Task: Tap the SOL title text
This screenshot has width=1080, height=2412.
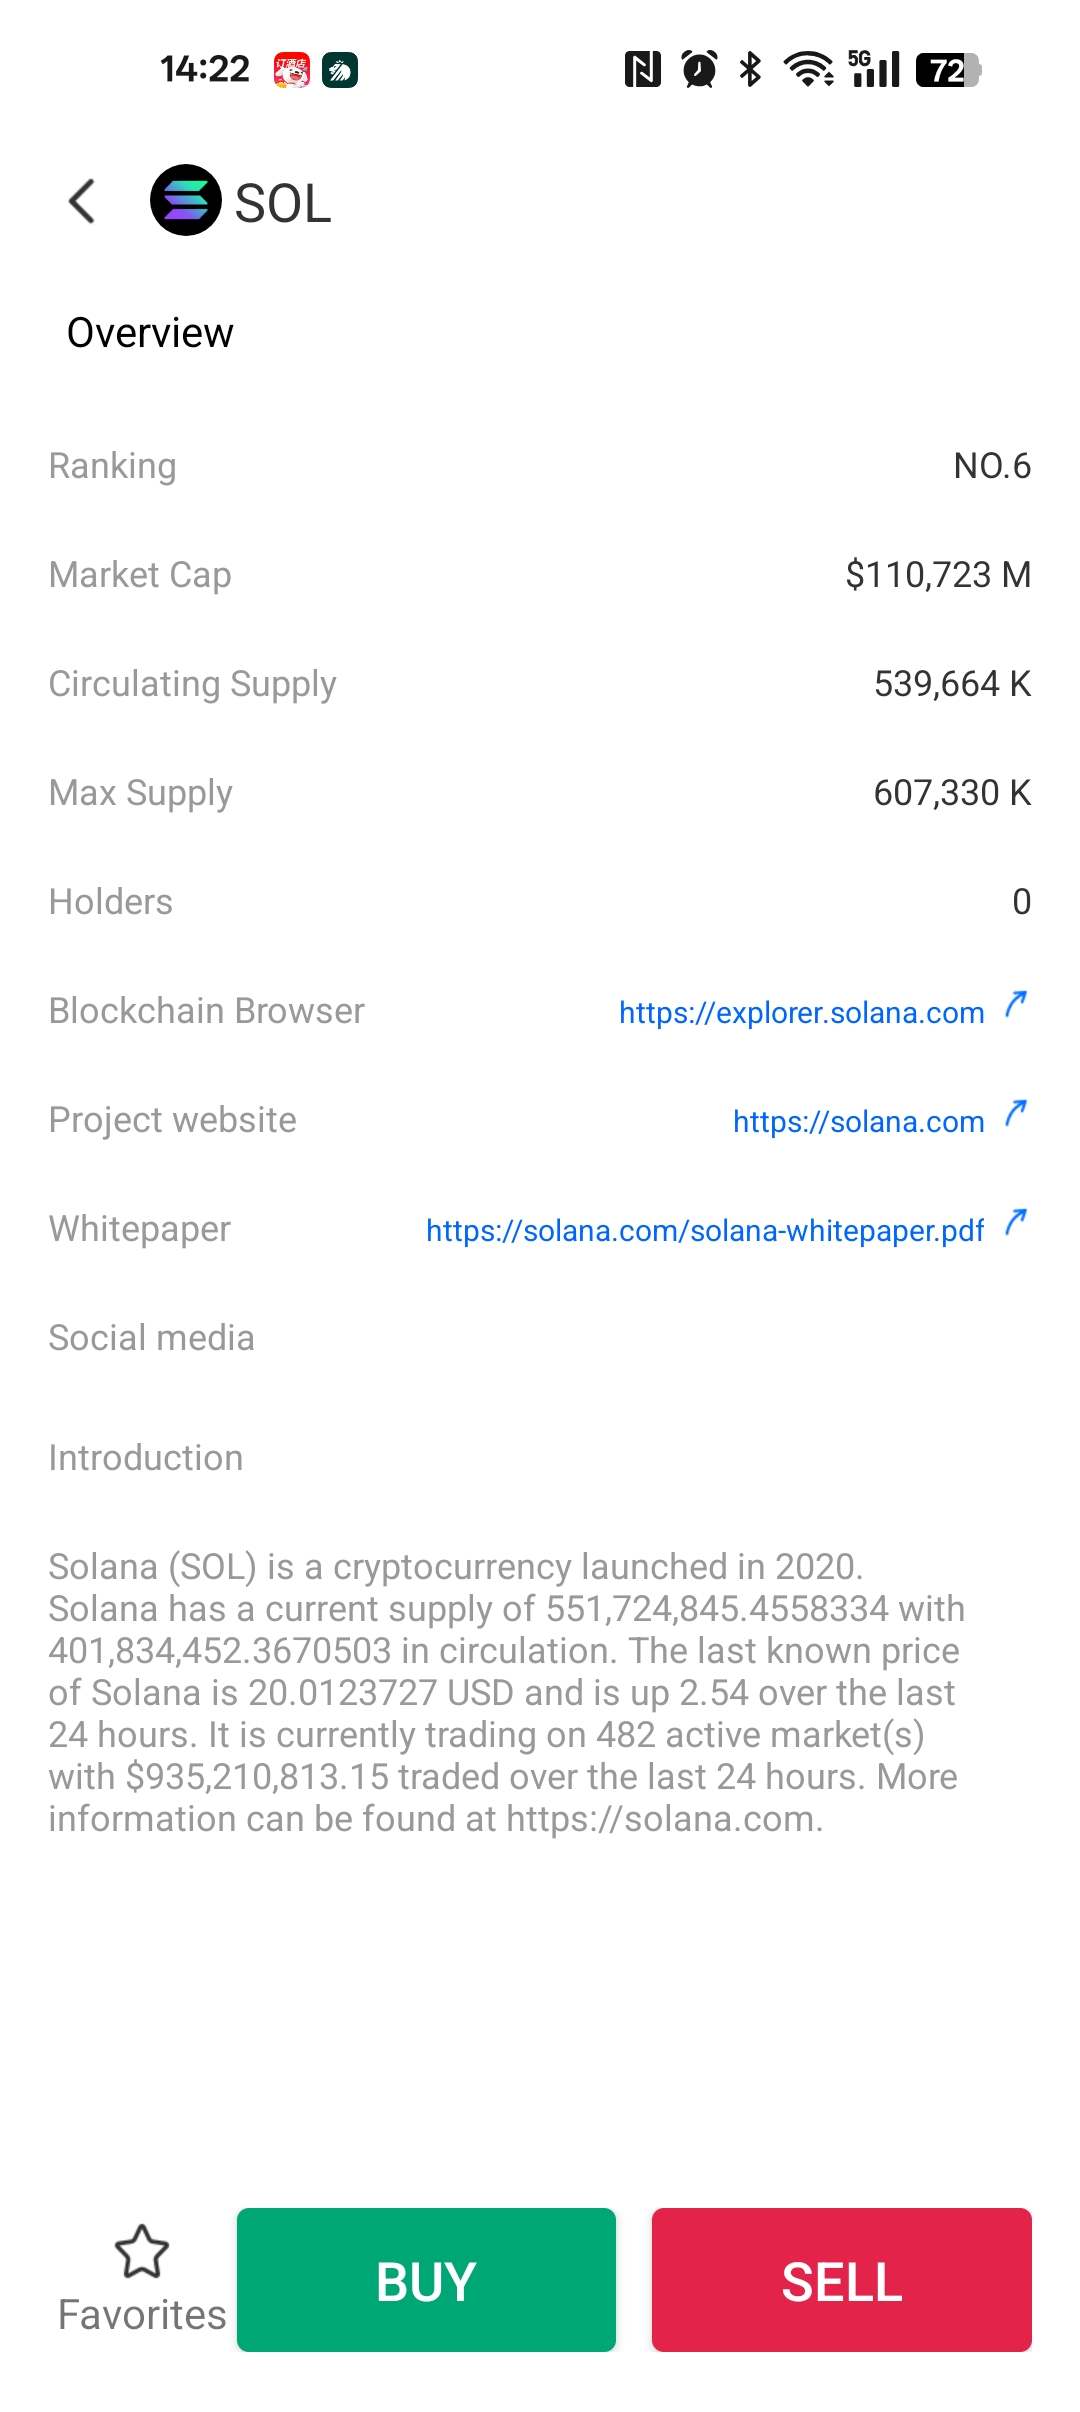Action: pyautogui.click(x=283, y=204)
